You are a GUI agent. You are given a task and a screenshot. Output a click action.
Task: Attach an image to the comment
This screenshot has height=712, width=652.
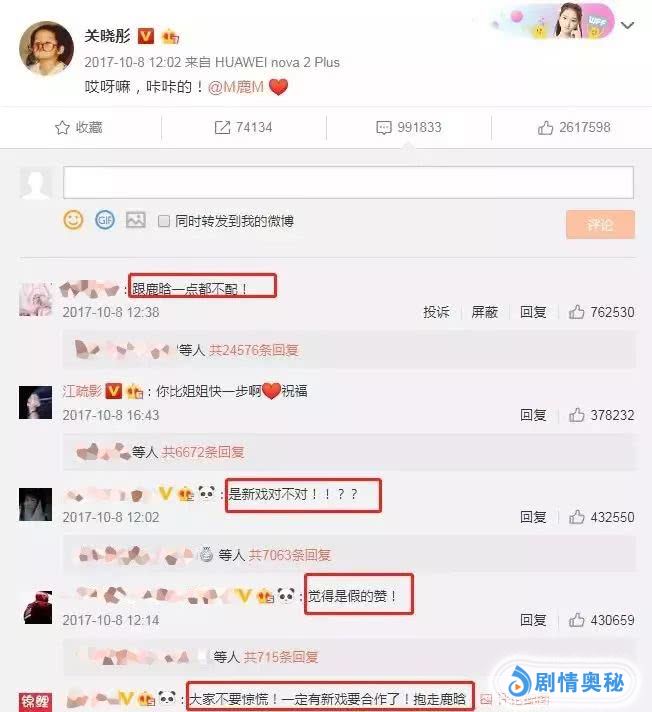pos(136,220)
